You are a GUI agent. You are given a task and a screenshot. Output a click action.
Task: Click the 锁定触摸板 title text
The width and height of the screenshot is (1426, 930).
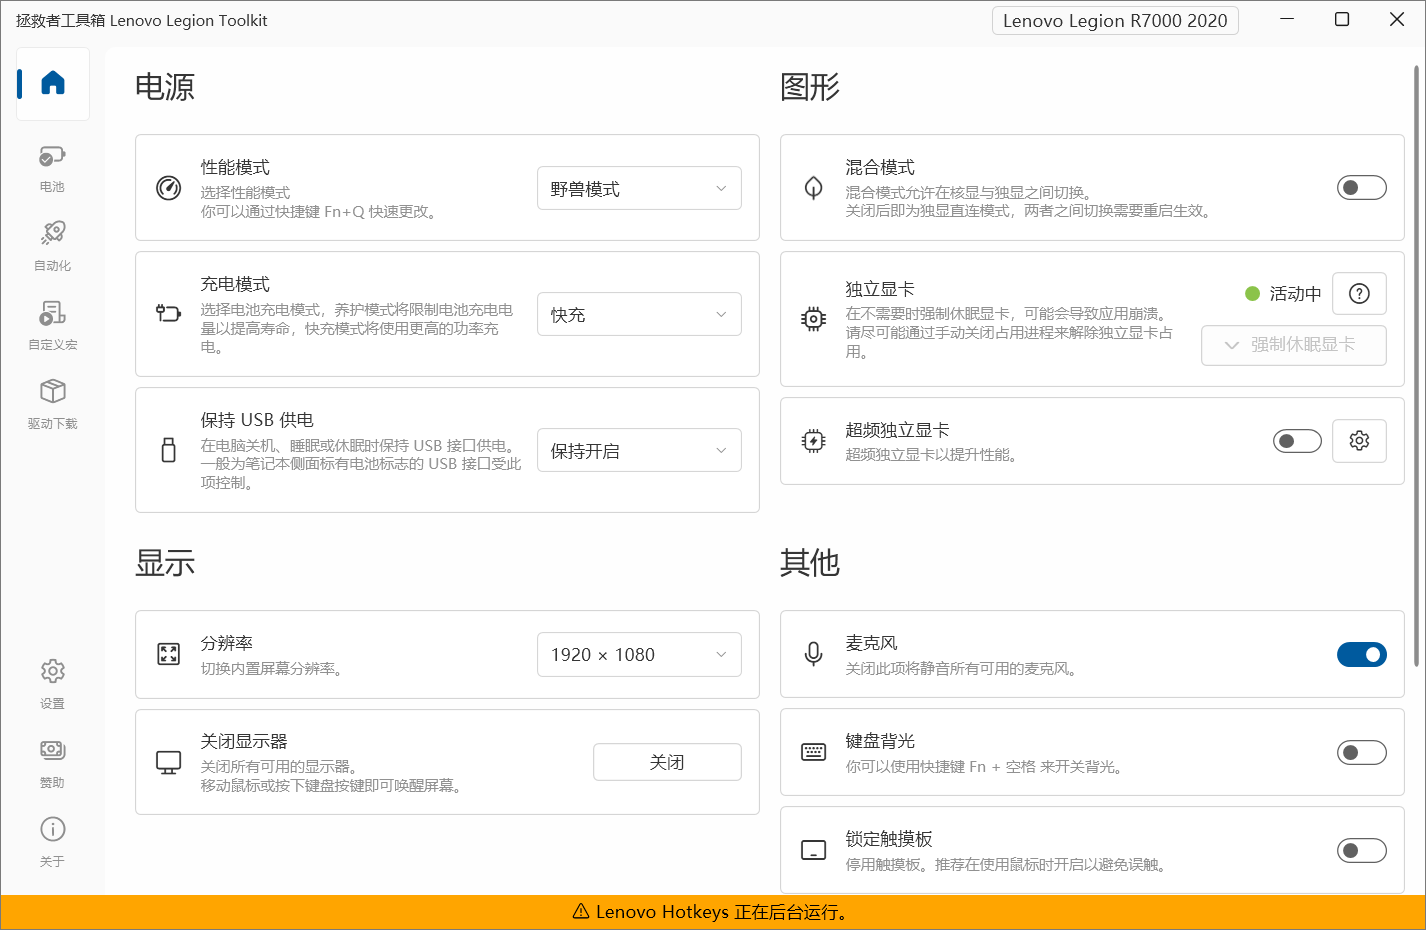889,839
